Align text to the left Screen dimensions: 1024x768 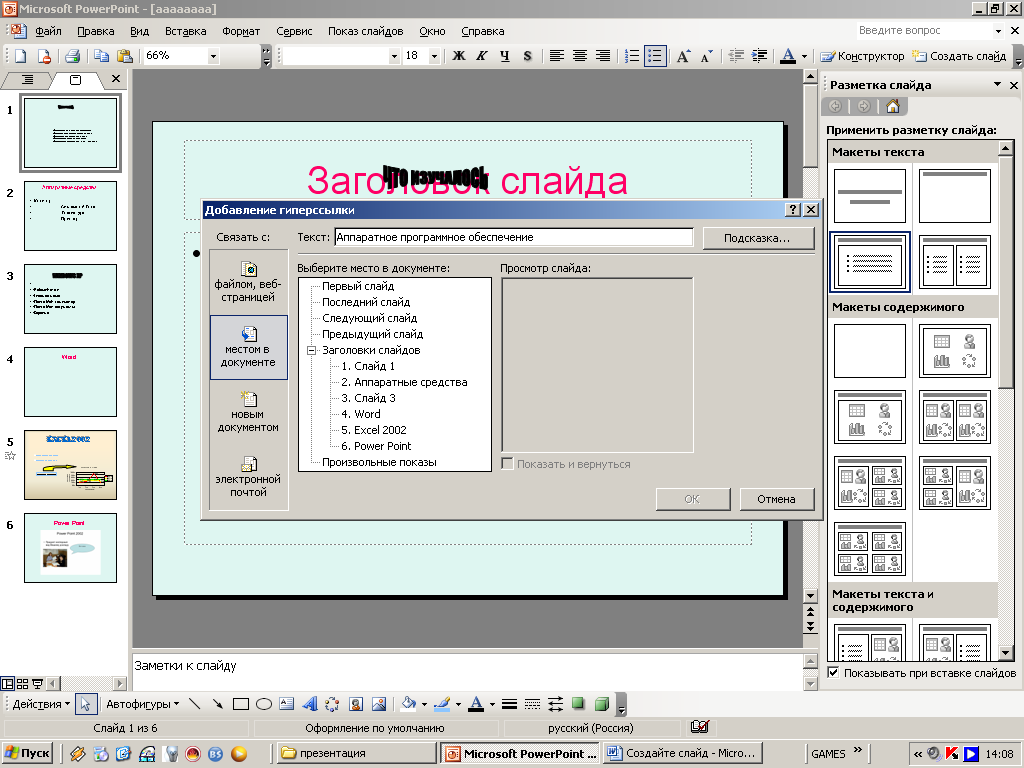[x=556, y=56]
